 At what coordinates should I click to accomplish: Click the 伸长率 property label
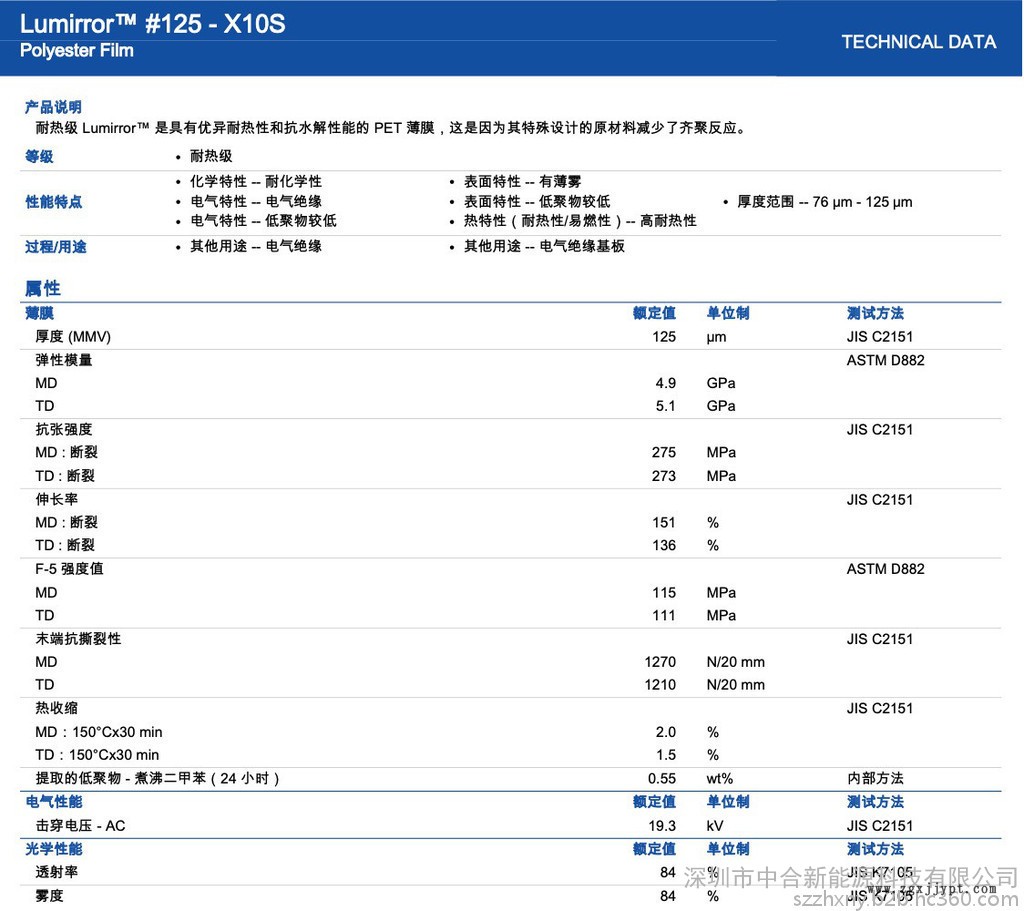(57, 499)
